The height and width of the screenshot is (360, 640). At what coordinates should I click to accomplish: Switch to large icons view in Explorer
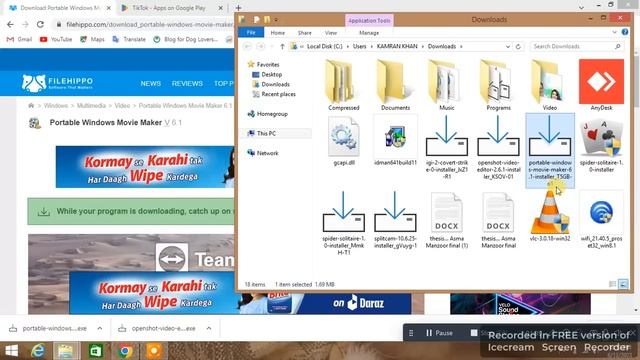click(623, 284)
